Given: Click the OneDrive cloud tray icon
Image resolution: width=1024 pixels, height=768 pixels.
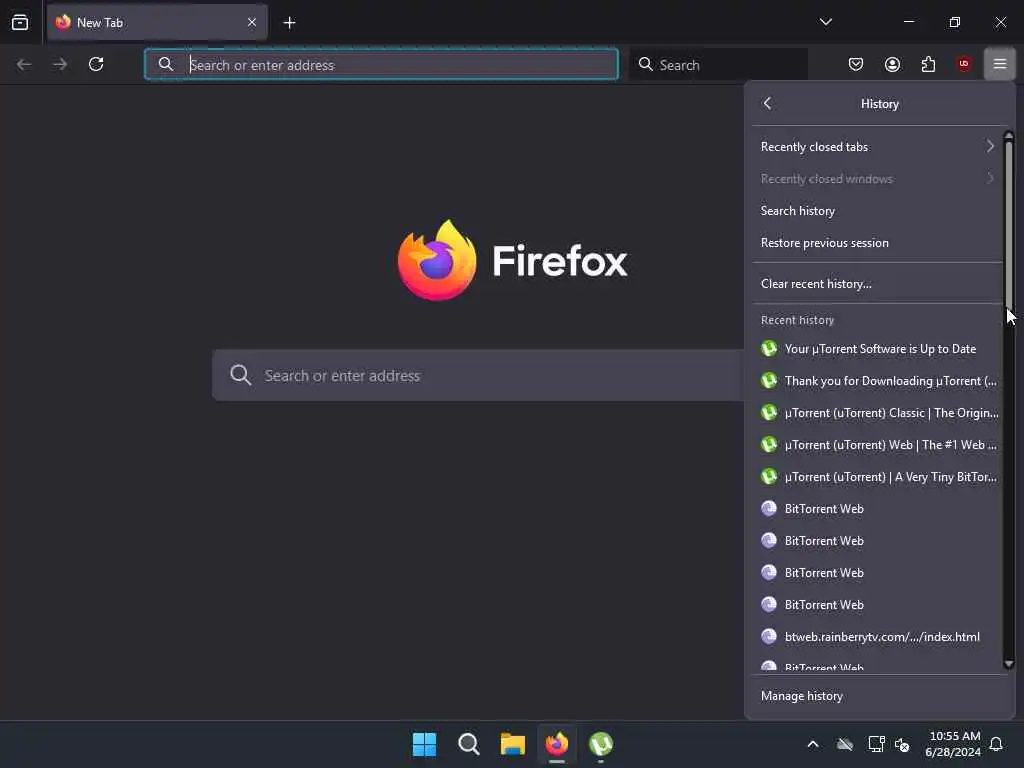Looking at the screenshot, I should pyautogui.click(x=845, y=744).
